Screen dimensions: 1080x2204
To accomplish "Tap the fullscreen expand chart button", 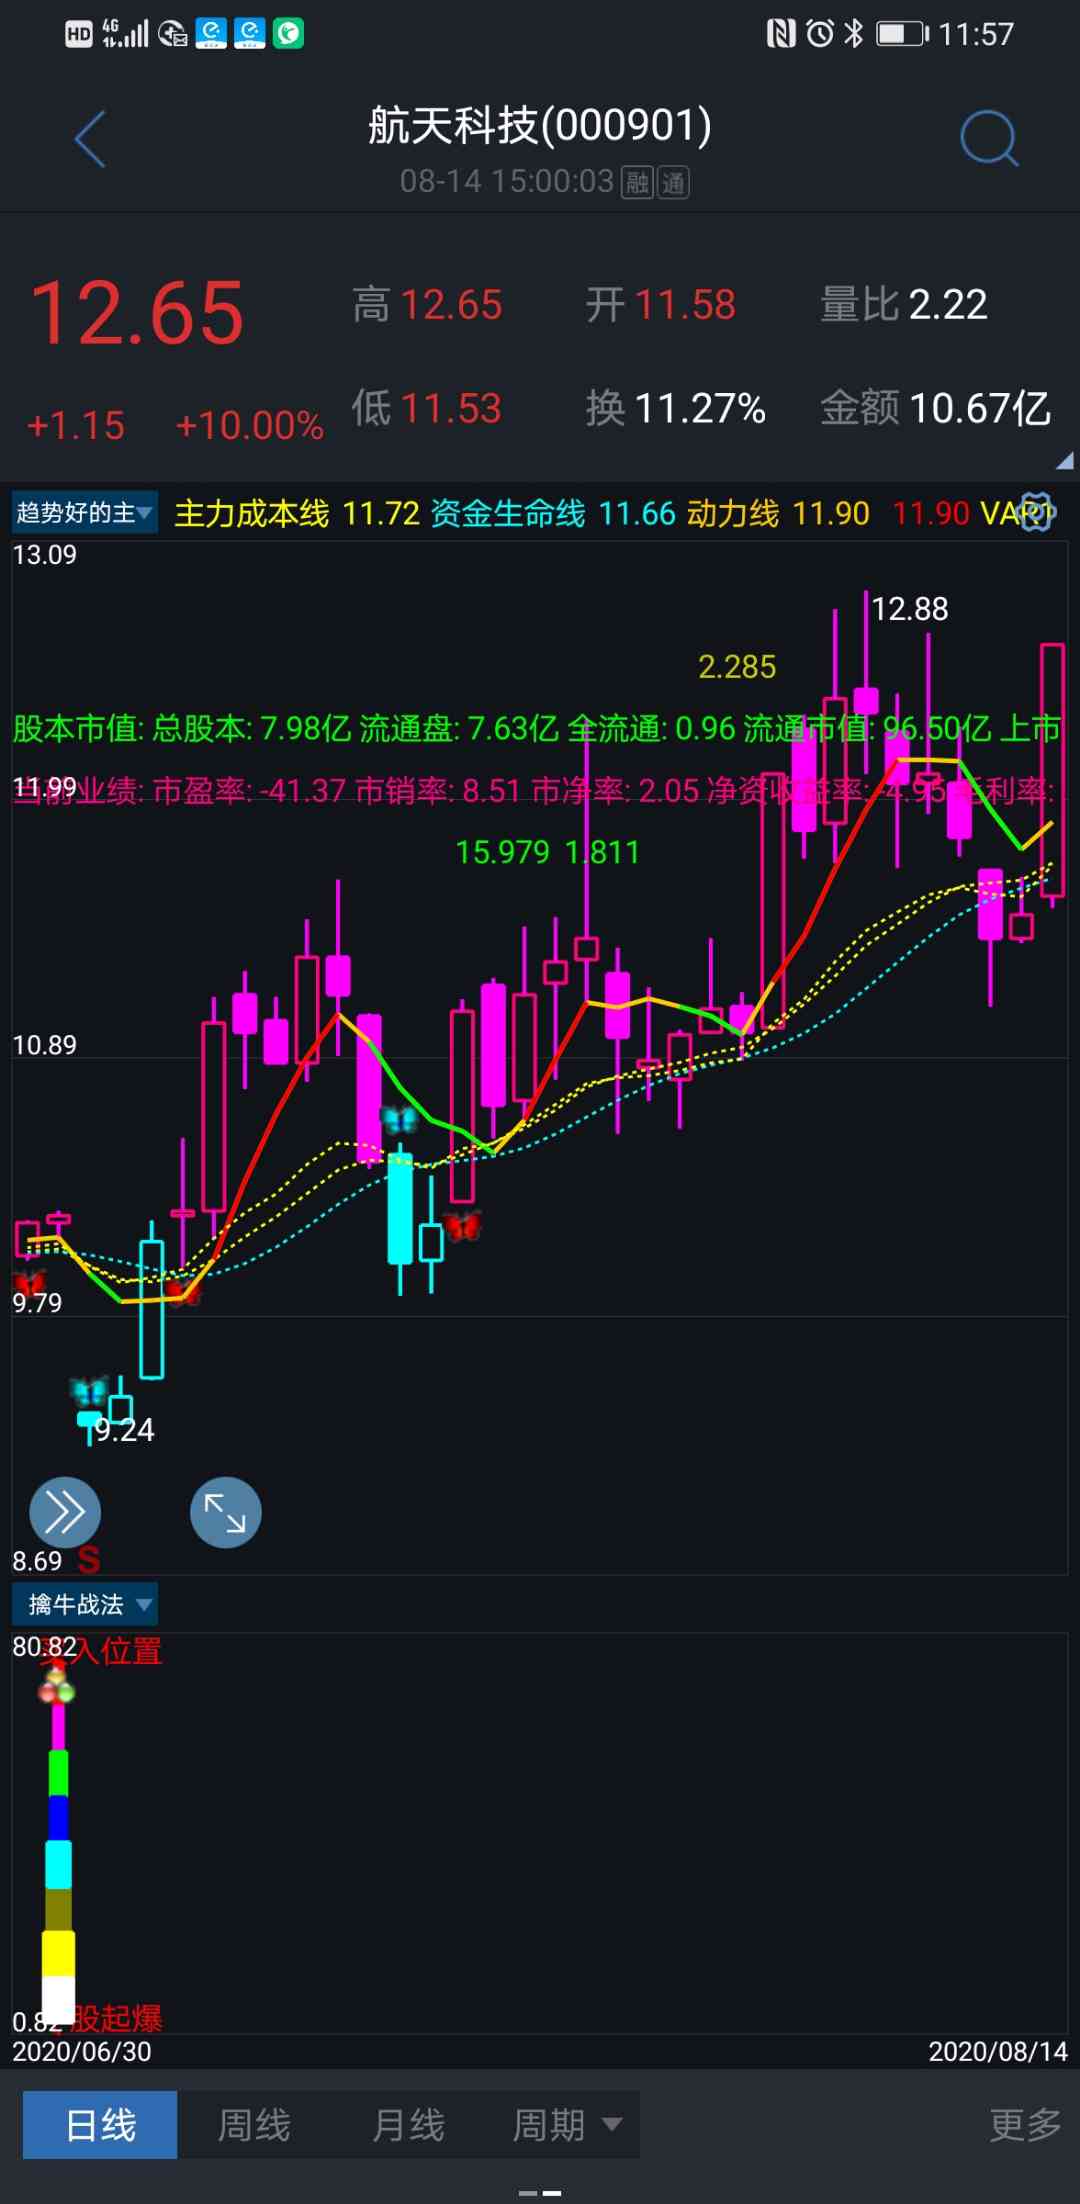I will pos(225,1512).
